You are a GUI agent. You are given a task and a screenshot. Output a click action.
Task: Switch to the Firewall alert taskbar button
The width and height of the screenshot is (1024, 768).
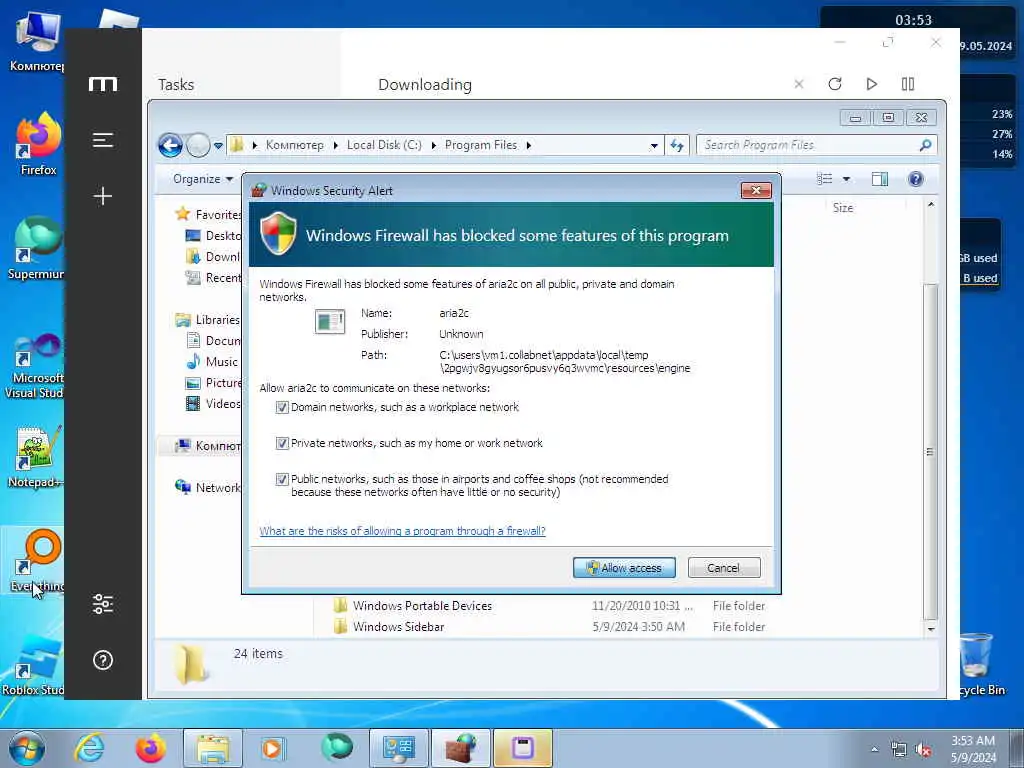(x=461, y=748)
